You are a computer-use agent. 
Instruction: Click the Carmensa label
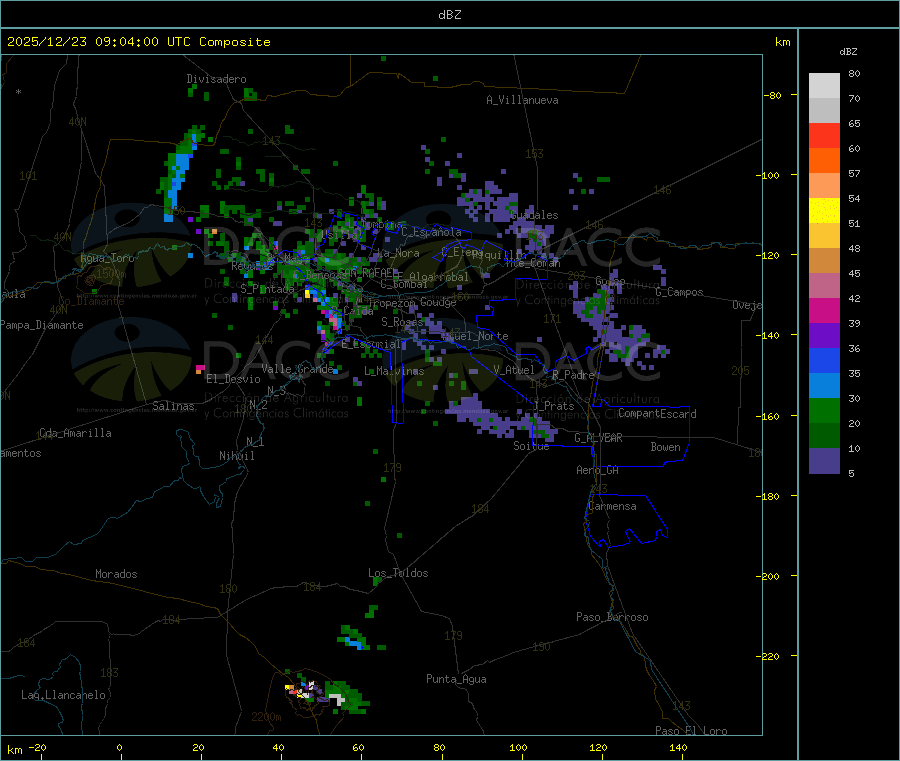(x=612, y=506)
